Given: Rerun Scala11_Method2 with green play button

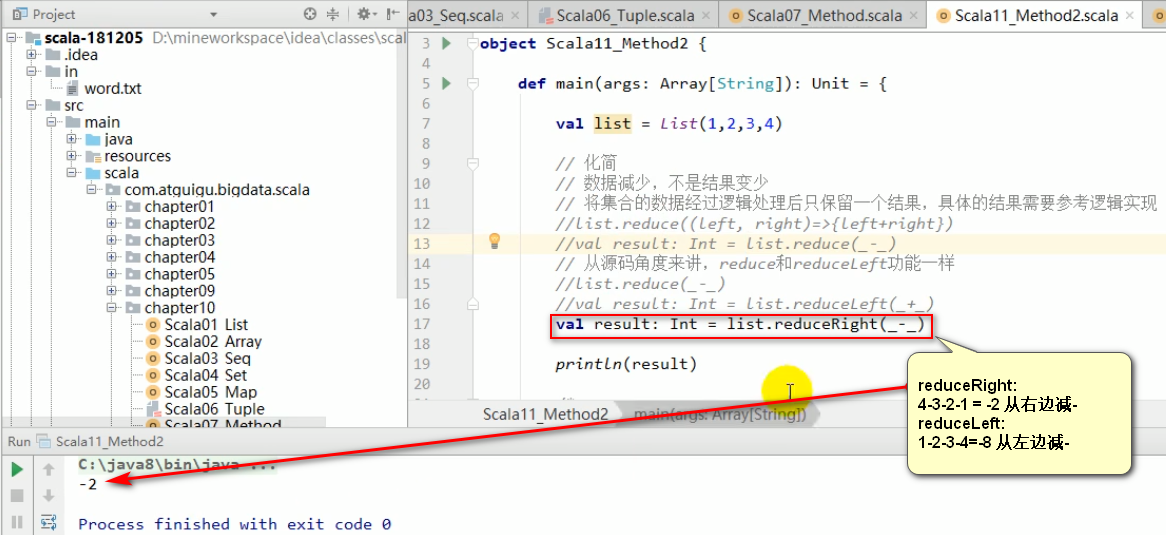Looking at the screenshot, I should click(17, 470).
